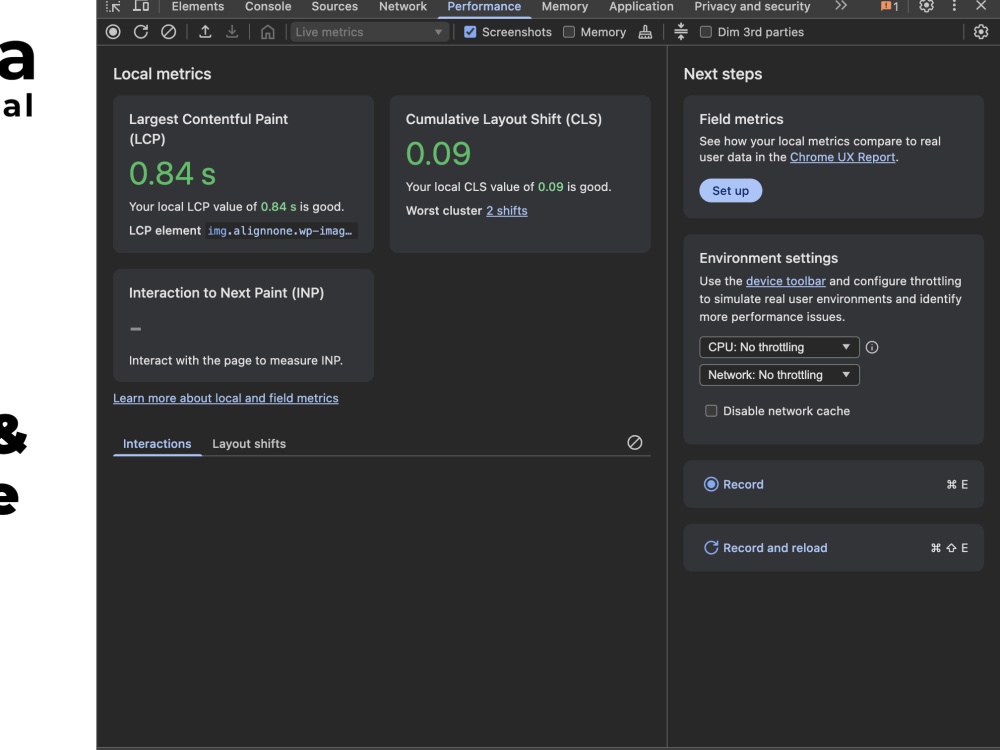Open the Network tab
1000x750 pixels.
click(x=402, y=6)
